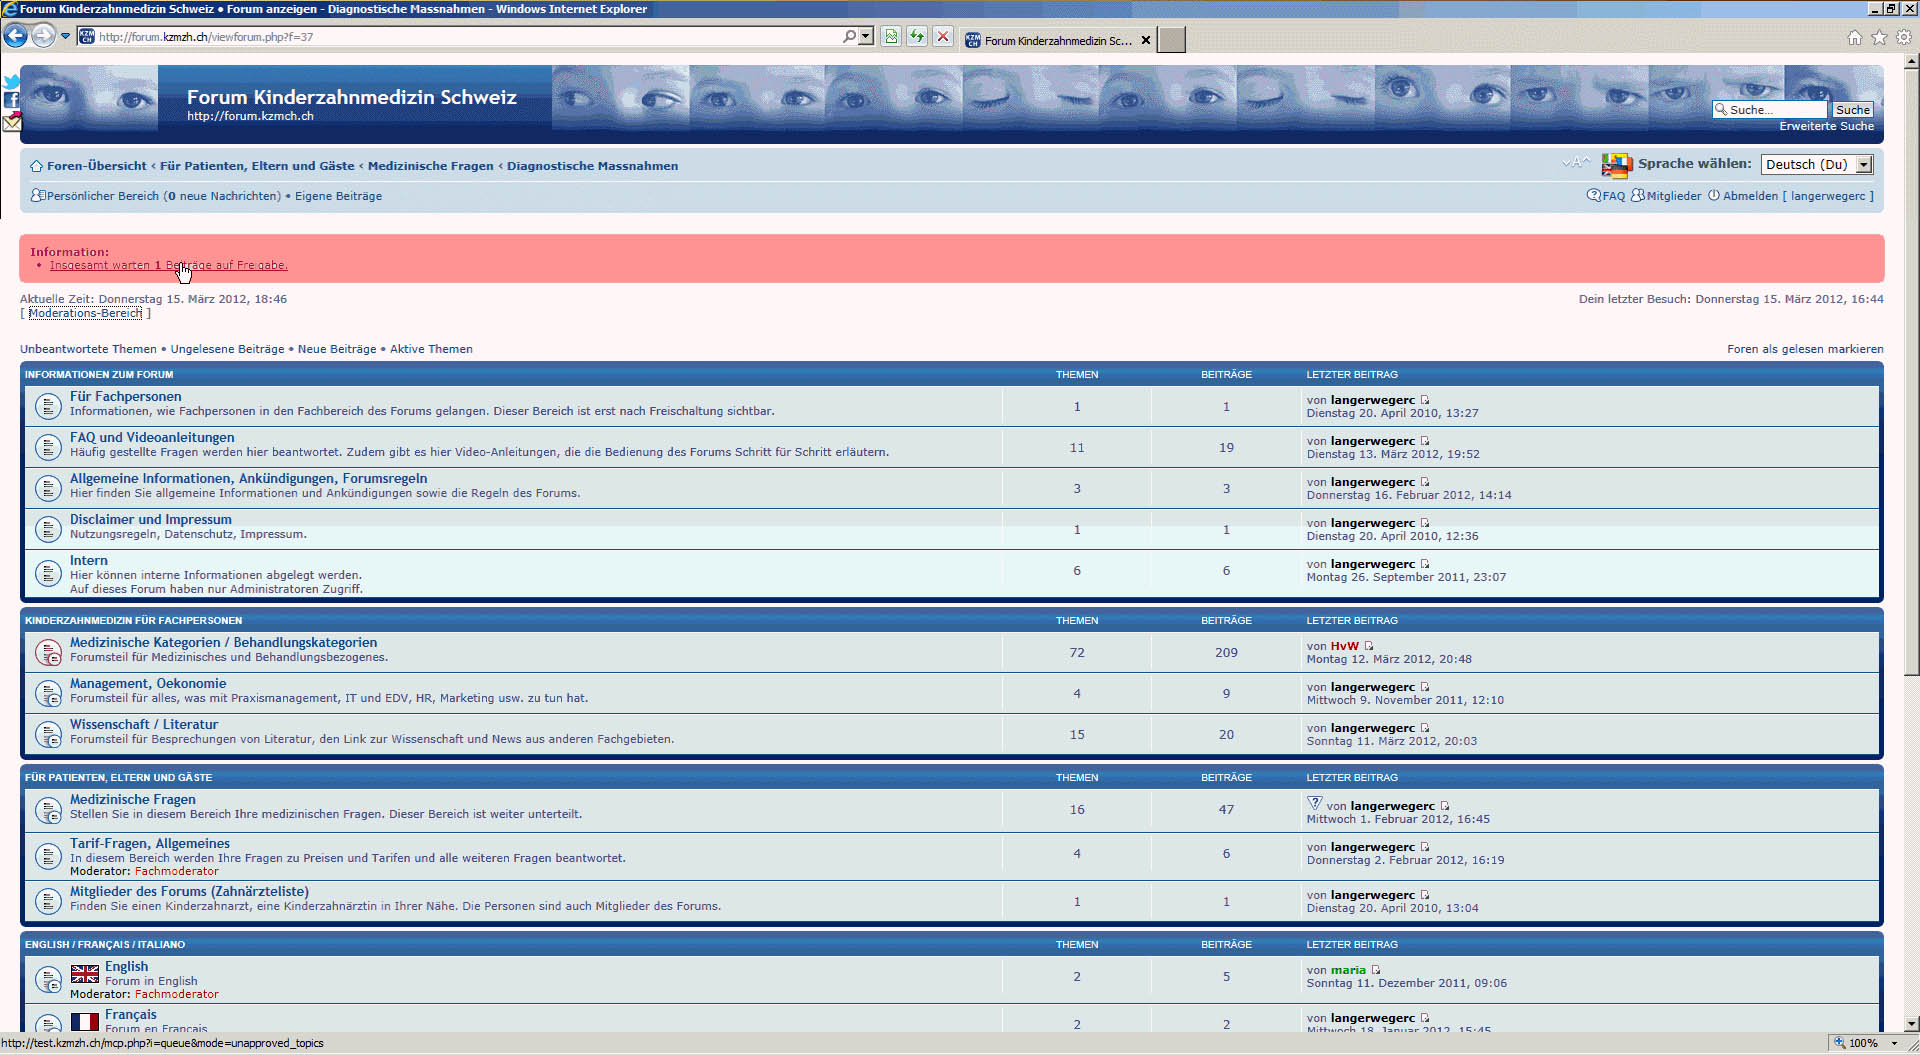The height and width of the screenshot is (1055, 1920).
Task: Open a new blank browser tab
Action: click(x=1172, y=40)
